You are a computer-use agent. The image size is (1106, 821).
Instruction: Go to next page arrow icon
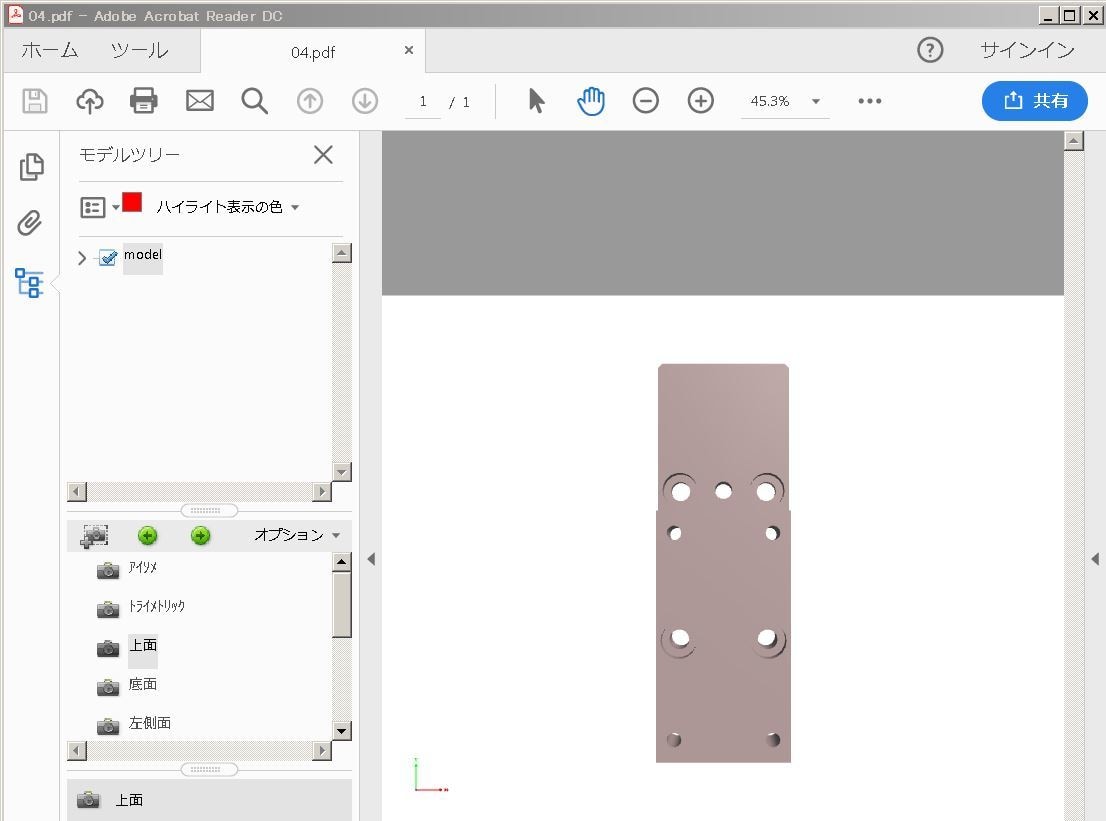[365, 102]
